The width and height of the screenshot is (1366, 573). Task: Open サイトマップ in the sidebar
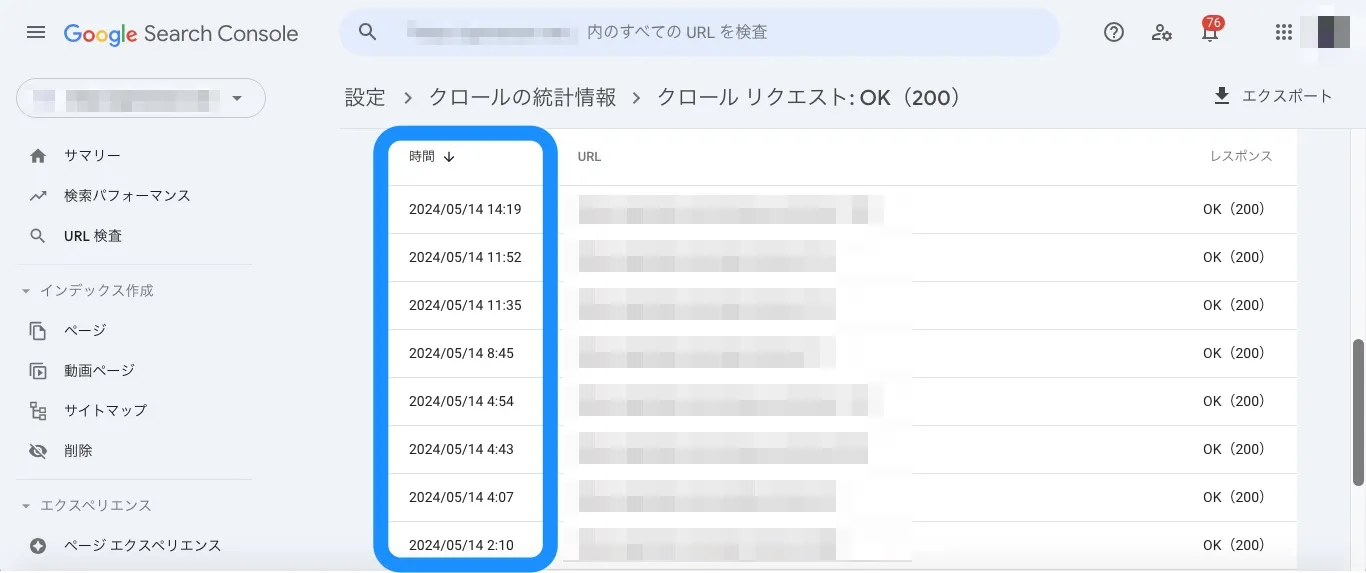[105, 411]
